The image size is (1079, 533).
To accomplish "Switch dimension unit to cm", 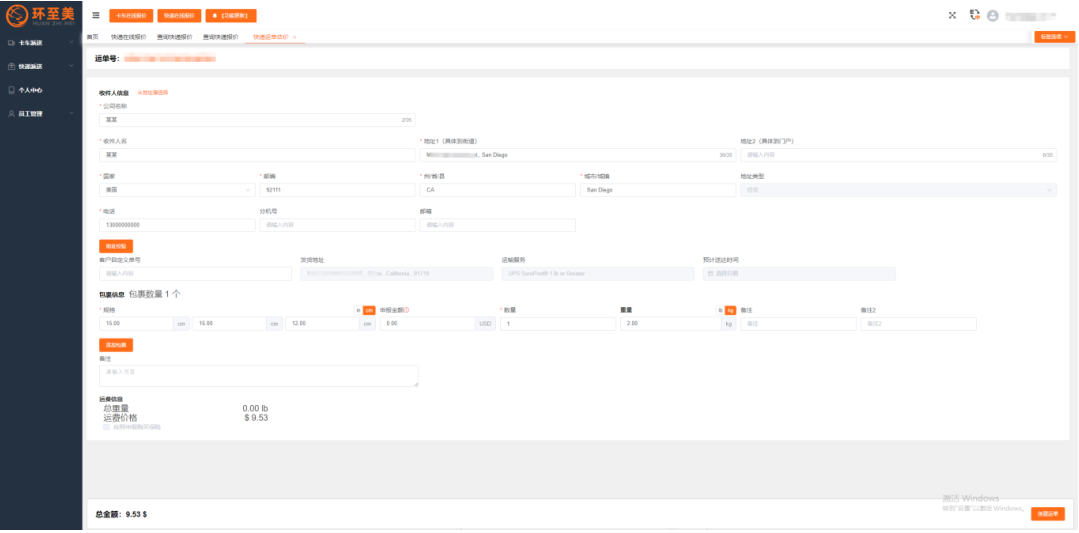I will (368, 310).
